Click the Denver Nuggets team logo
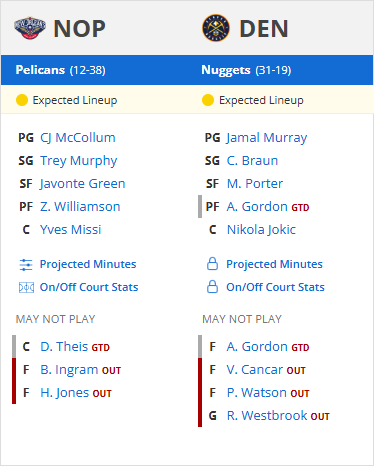The height and width of the screenshot is (466, 374). (x=216, y=28)
